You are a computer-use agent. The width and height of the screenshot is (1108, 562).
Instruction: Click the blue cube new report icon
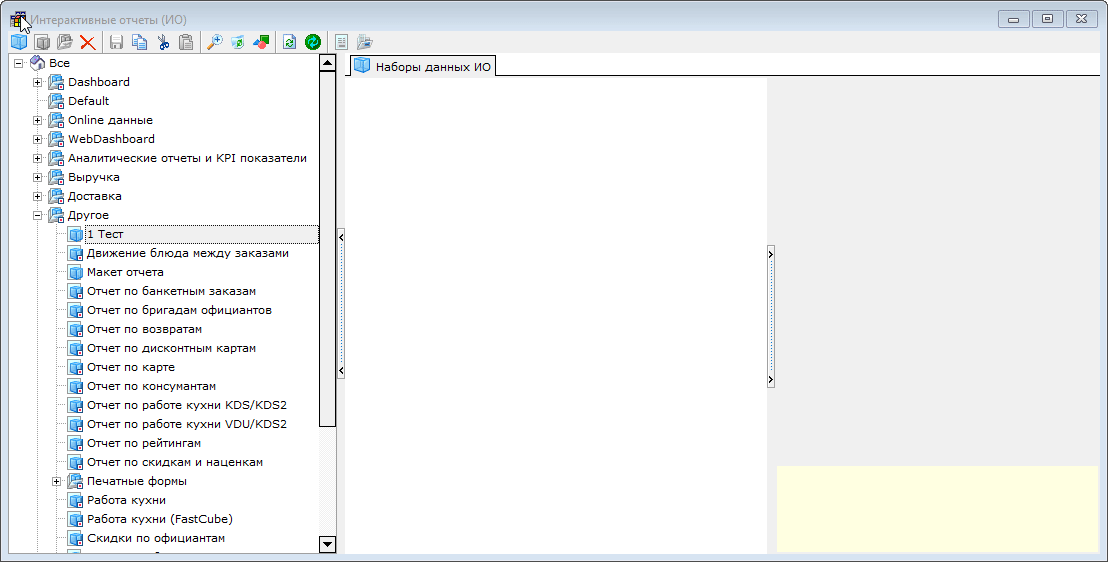(x=19, y=42)
